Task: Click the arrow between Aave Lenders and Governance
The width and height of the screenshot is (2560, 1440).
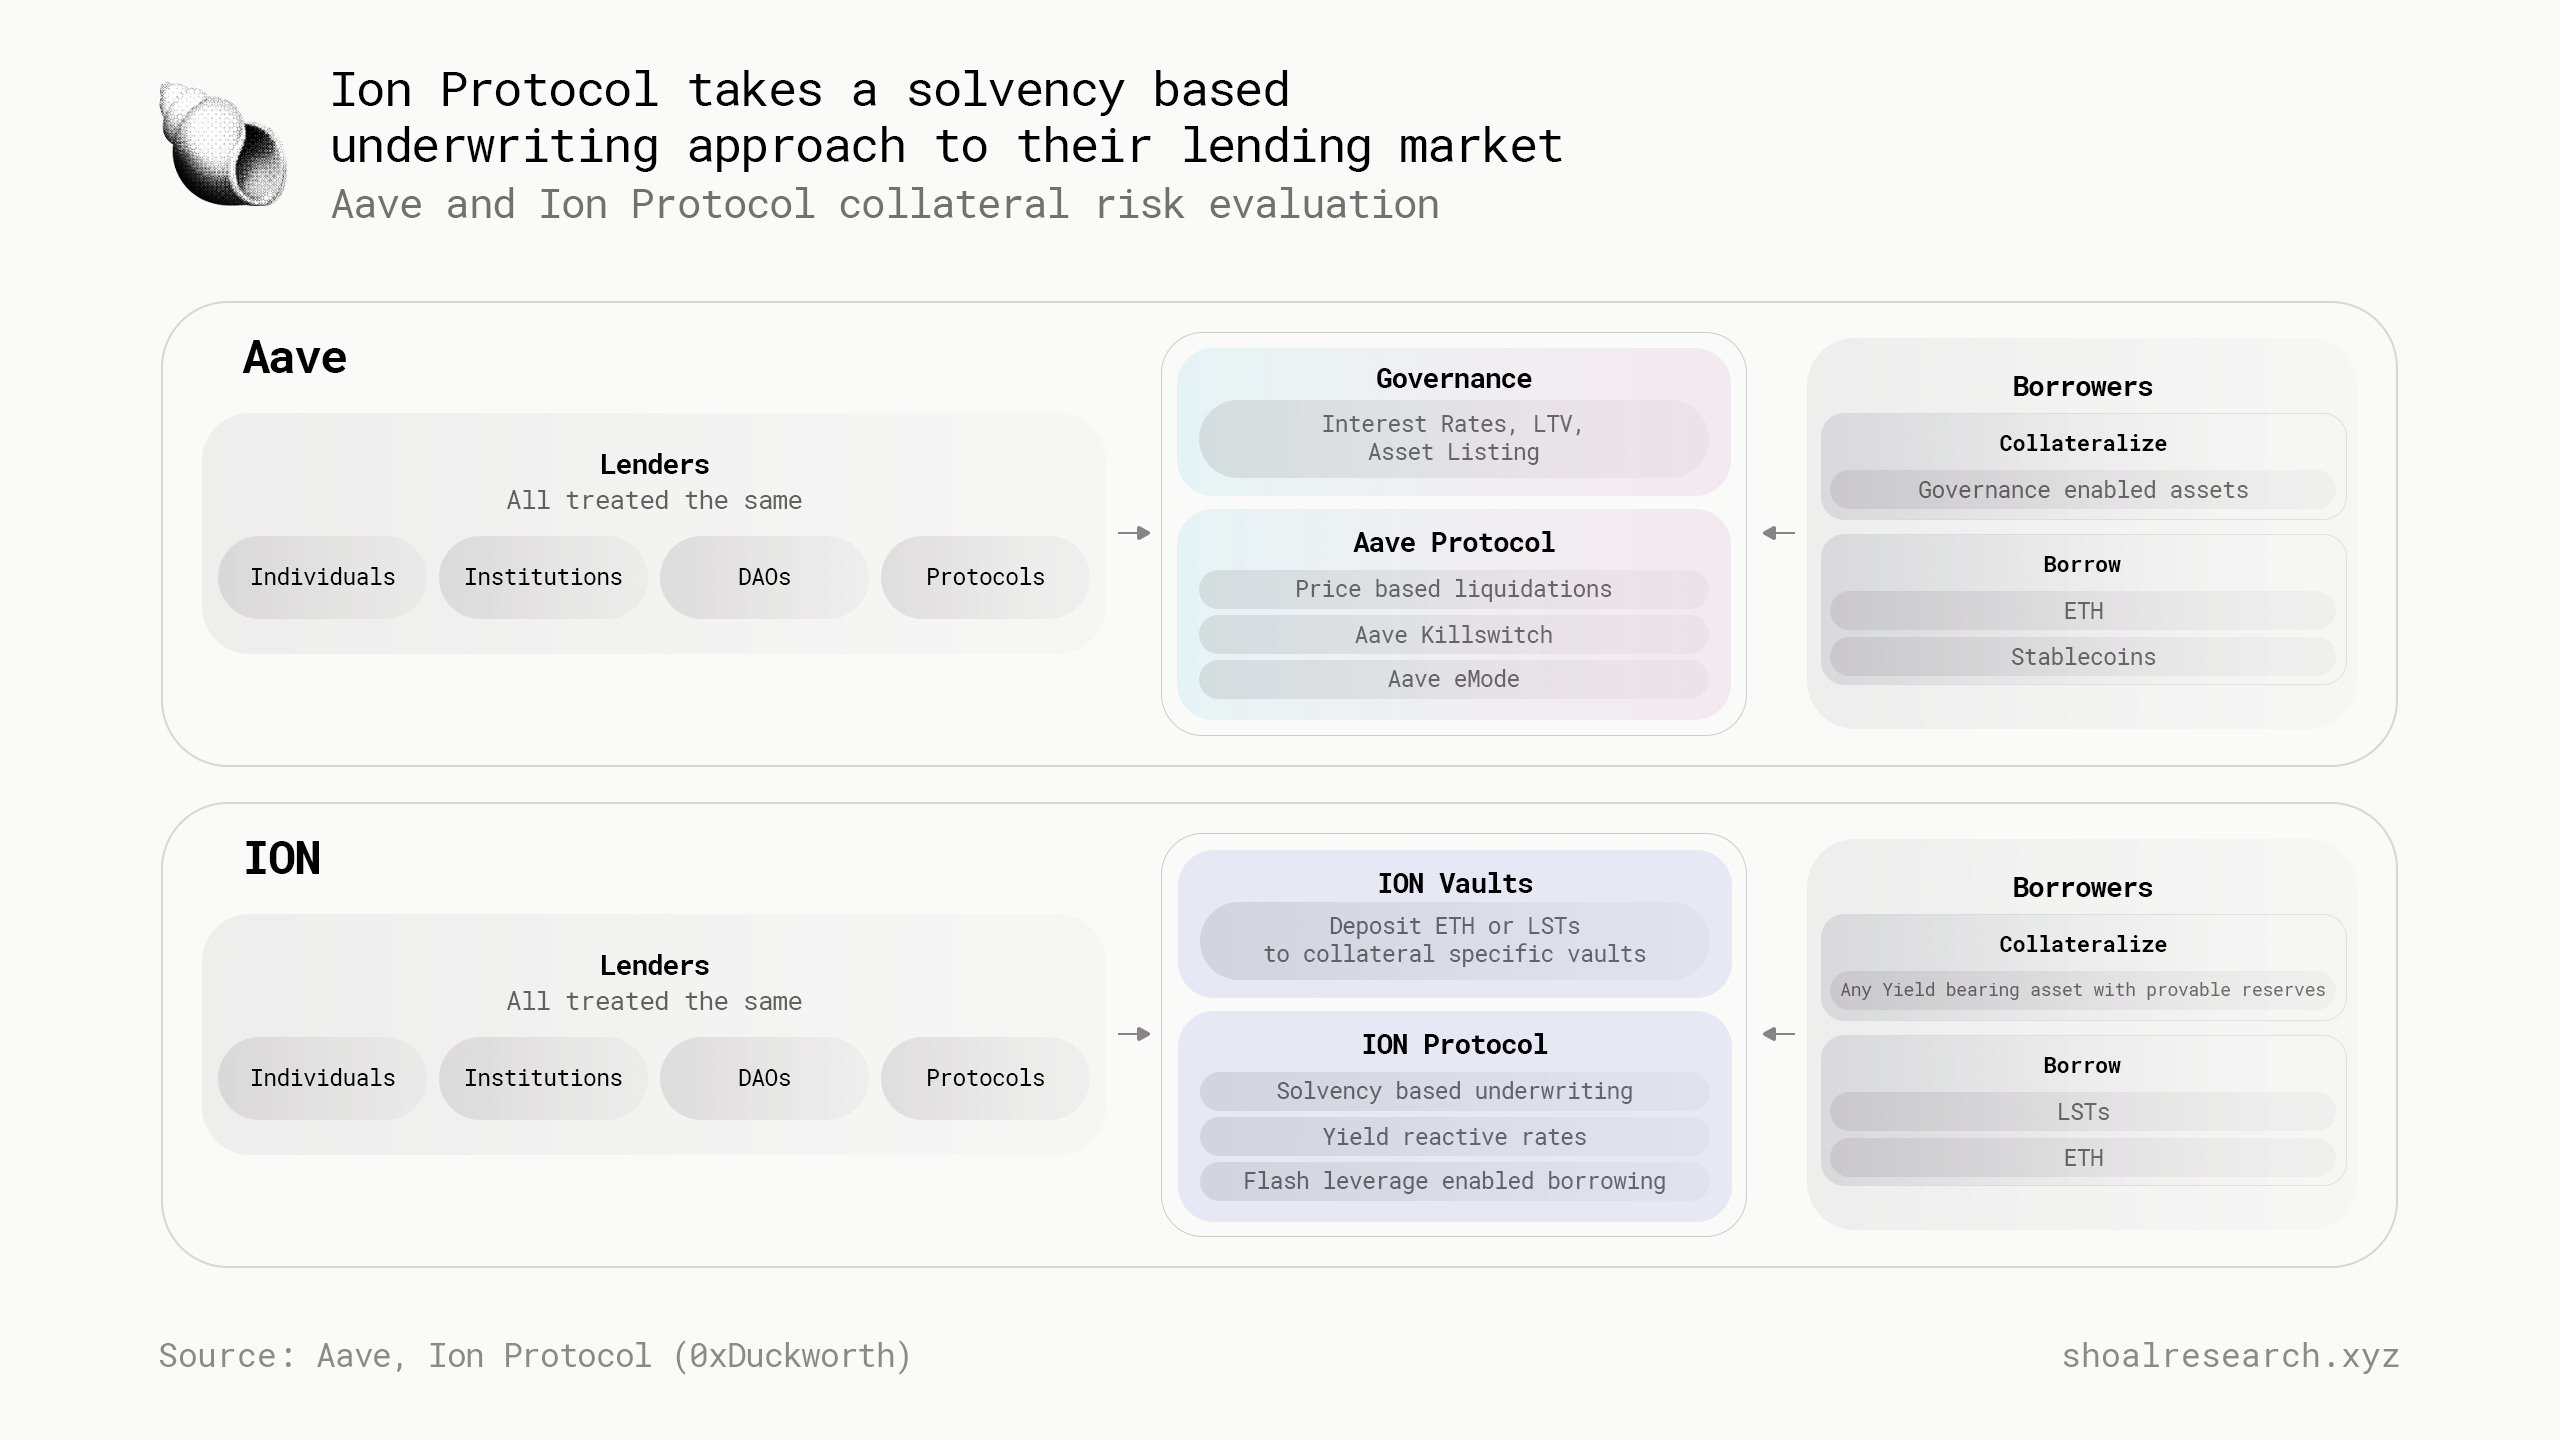Action: pyautogui.click(x=1134, y=533)
